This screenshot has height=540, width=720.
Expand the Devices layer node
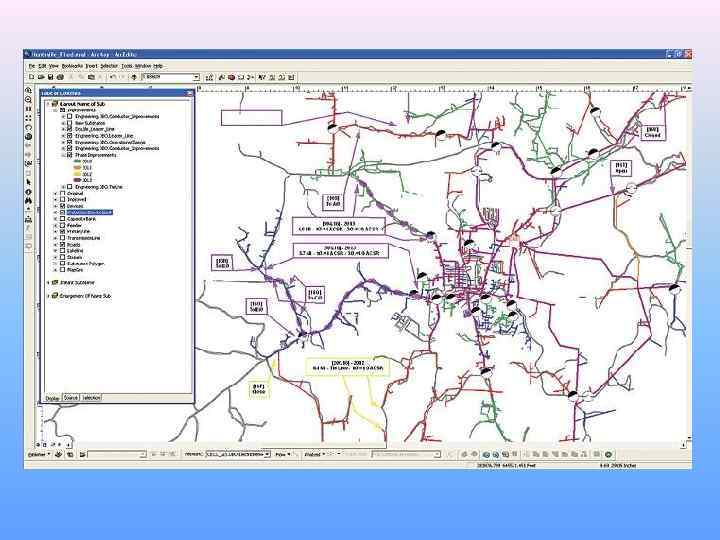point(56,206)
